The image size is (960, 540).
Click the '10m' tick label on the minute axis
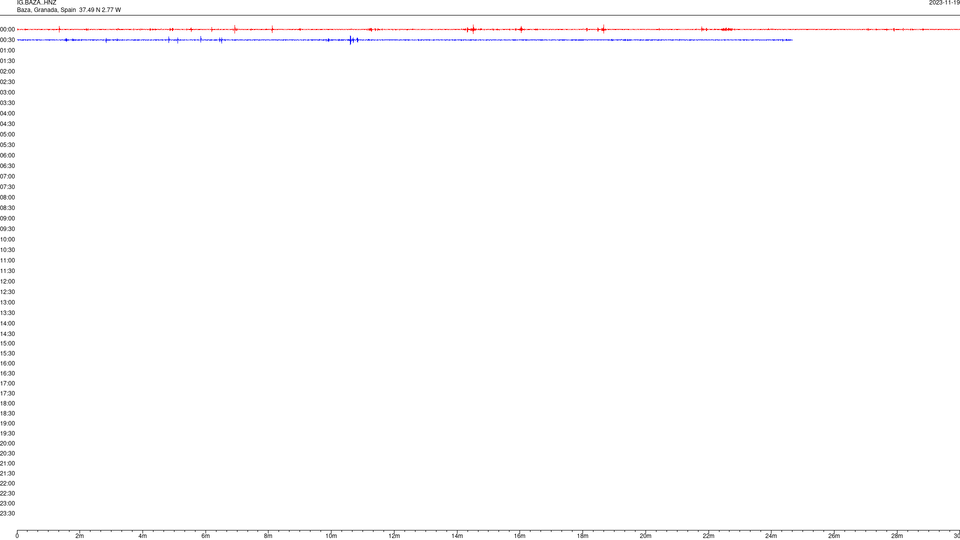(x=331, y=536)
